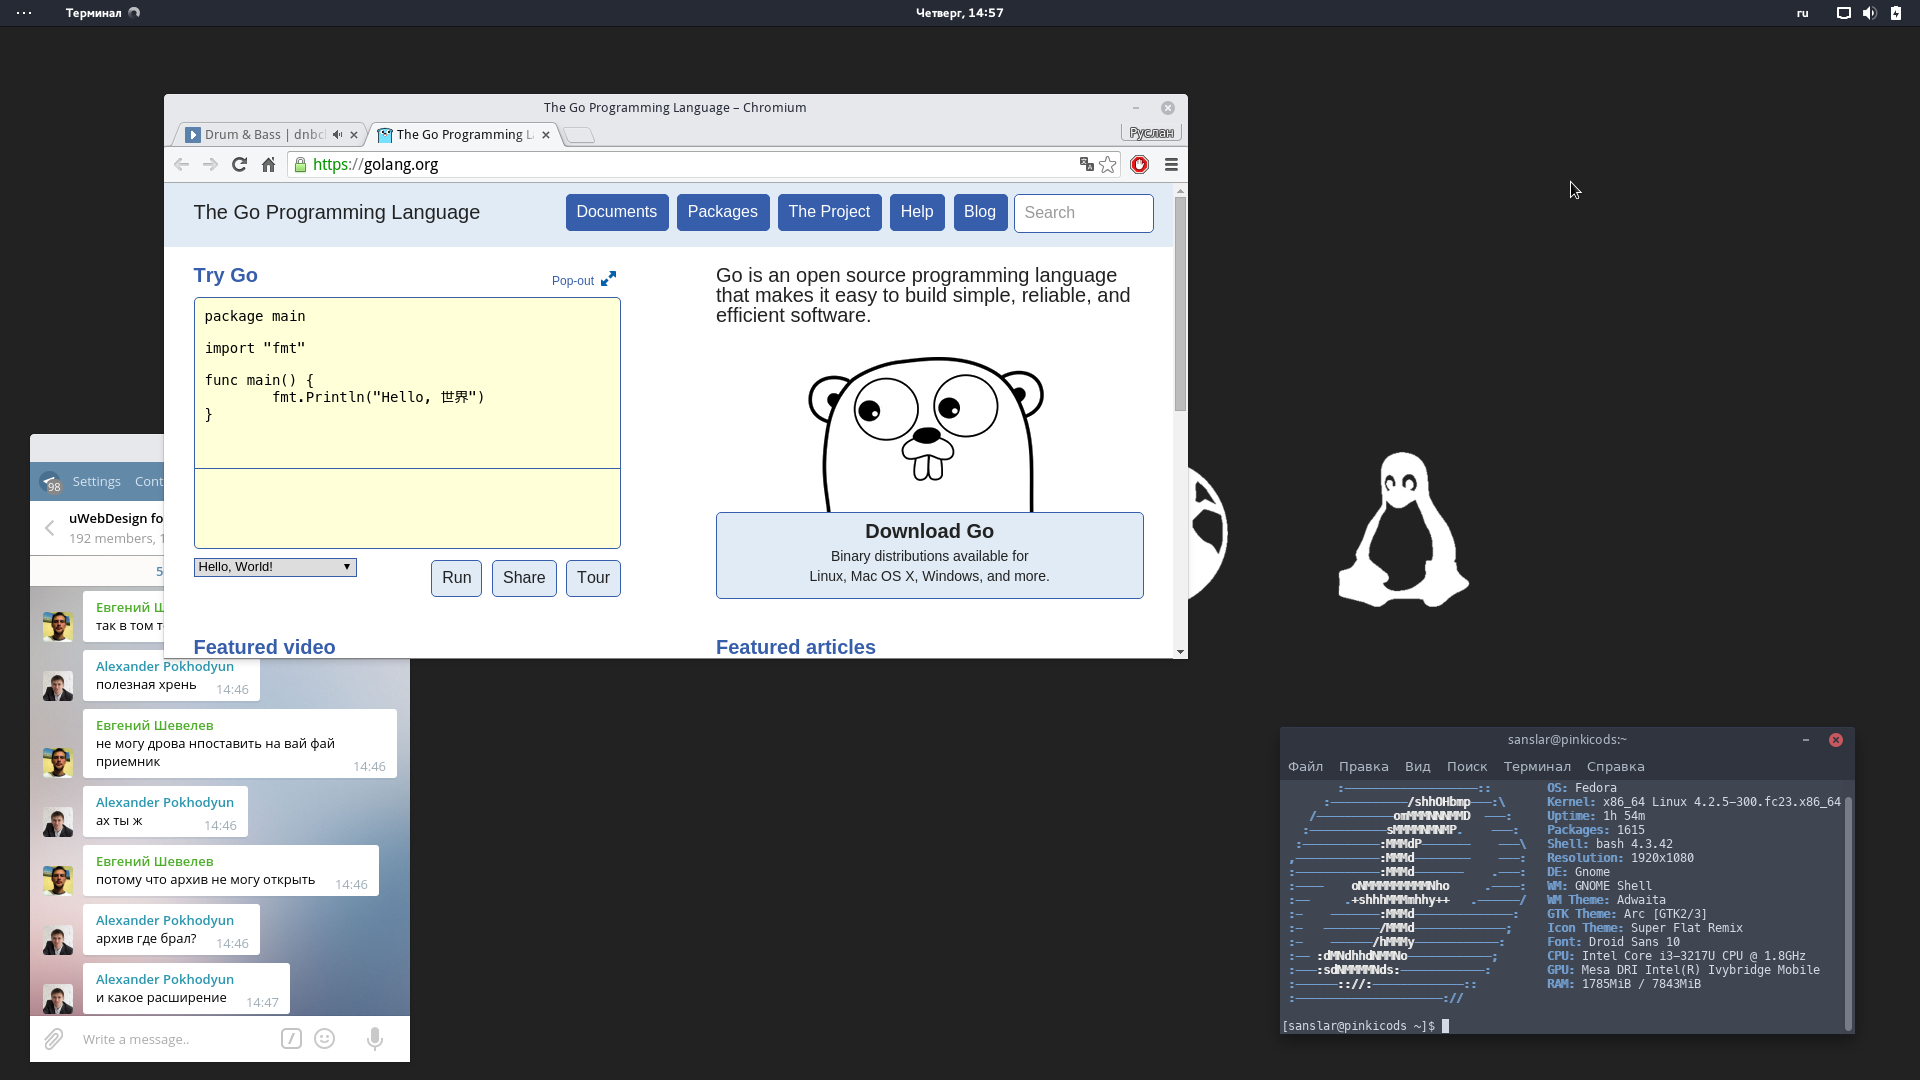Viewport: 1920px width, 1080px height.
Task: Open the translate page icon in the address bar
Action: click(1086, 165)
